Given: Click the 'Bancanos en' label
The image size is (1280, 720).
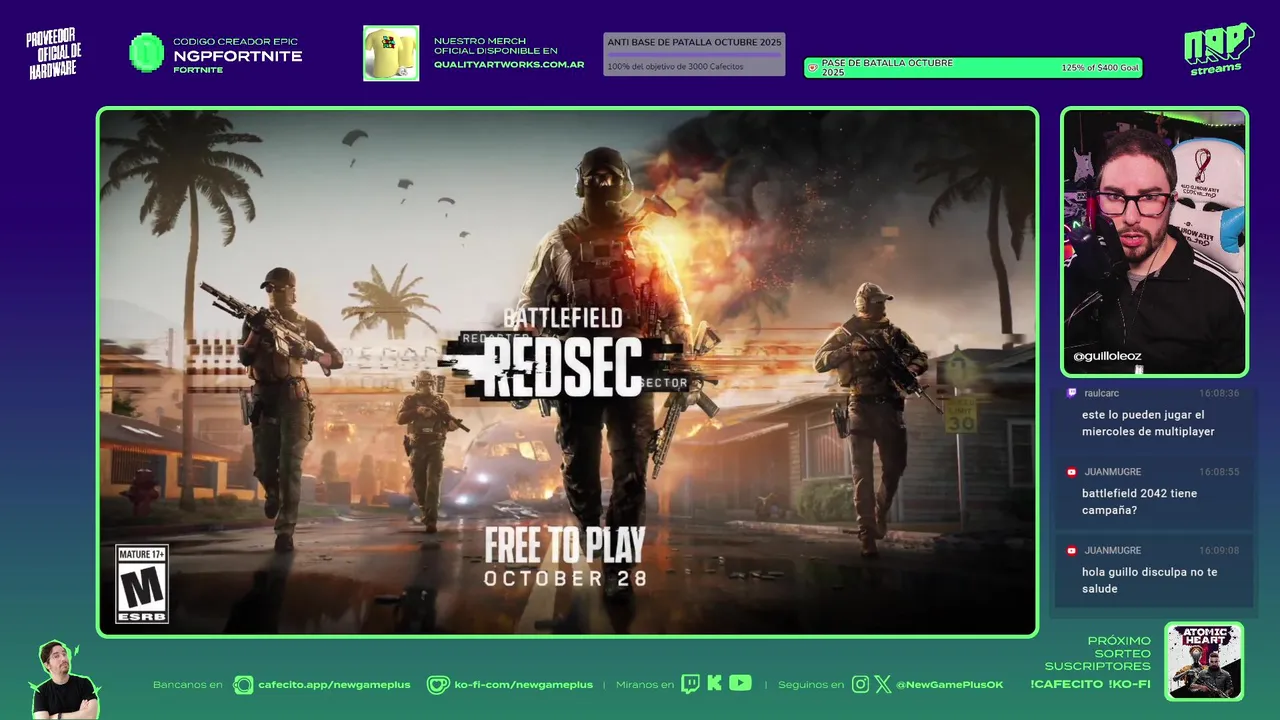Looking at the screenshot, I should point(188,685).
